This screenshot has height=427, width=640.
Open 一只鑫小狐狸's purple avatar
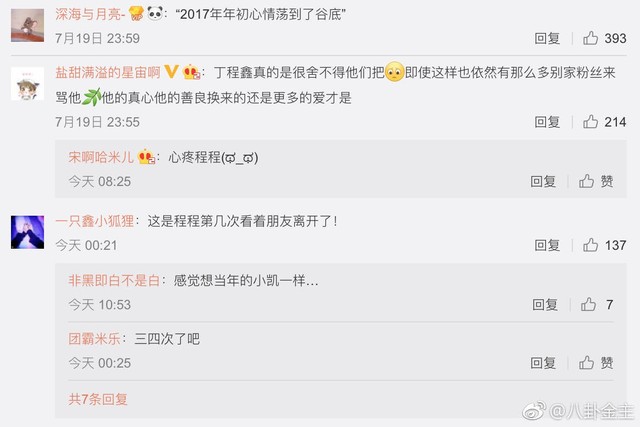click(27, 232)
